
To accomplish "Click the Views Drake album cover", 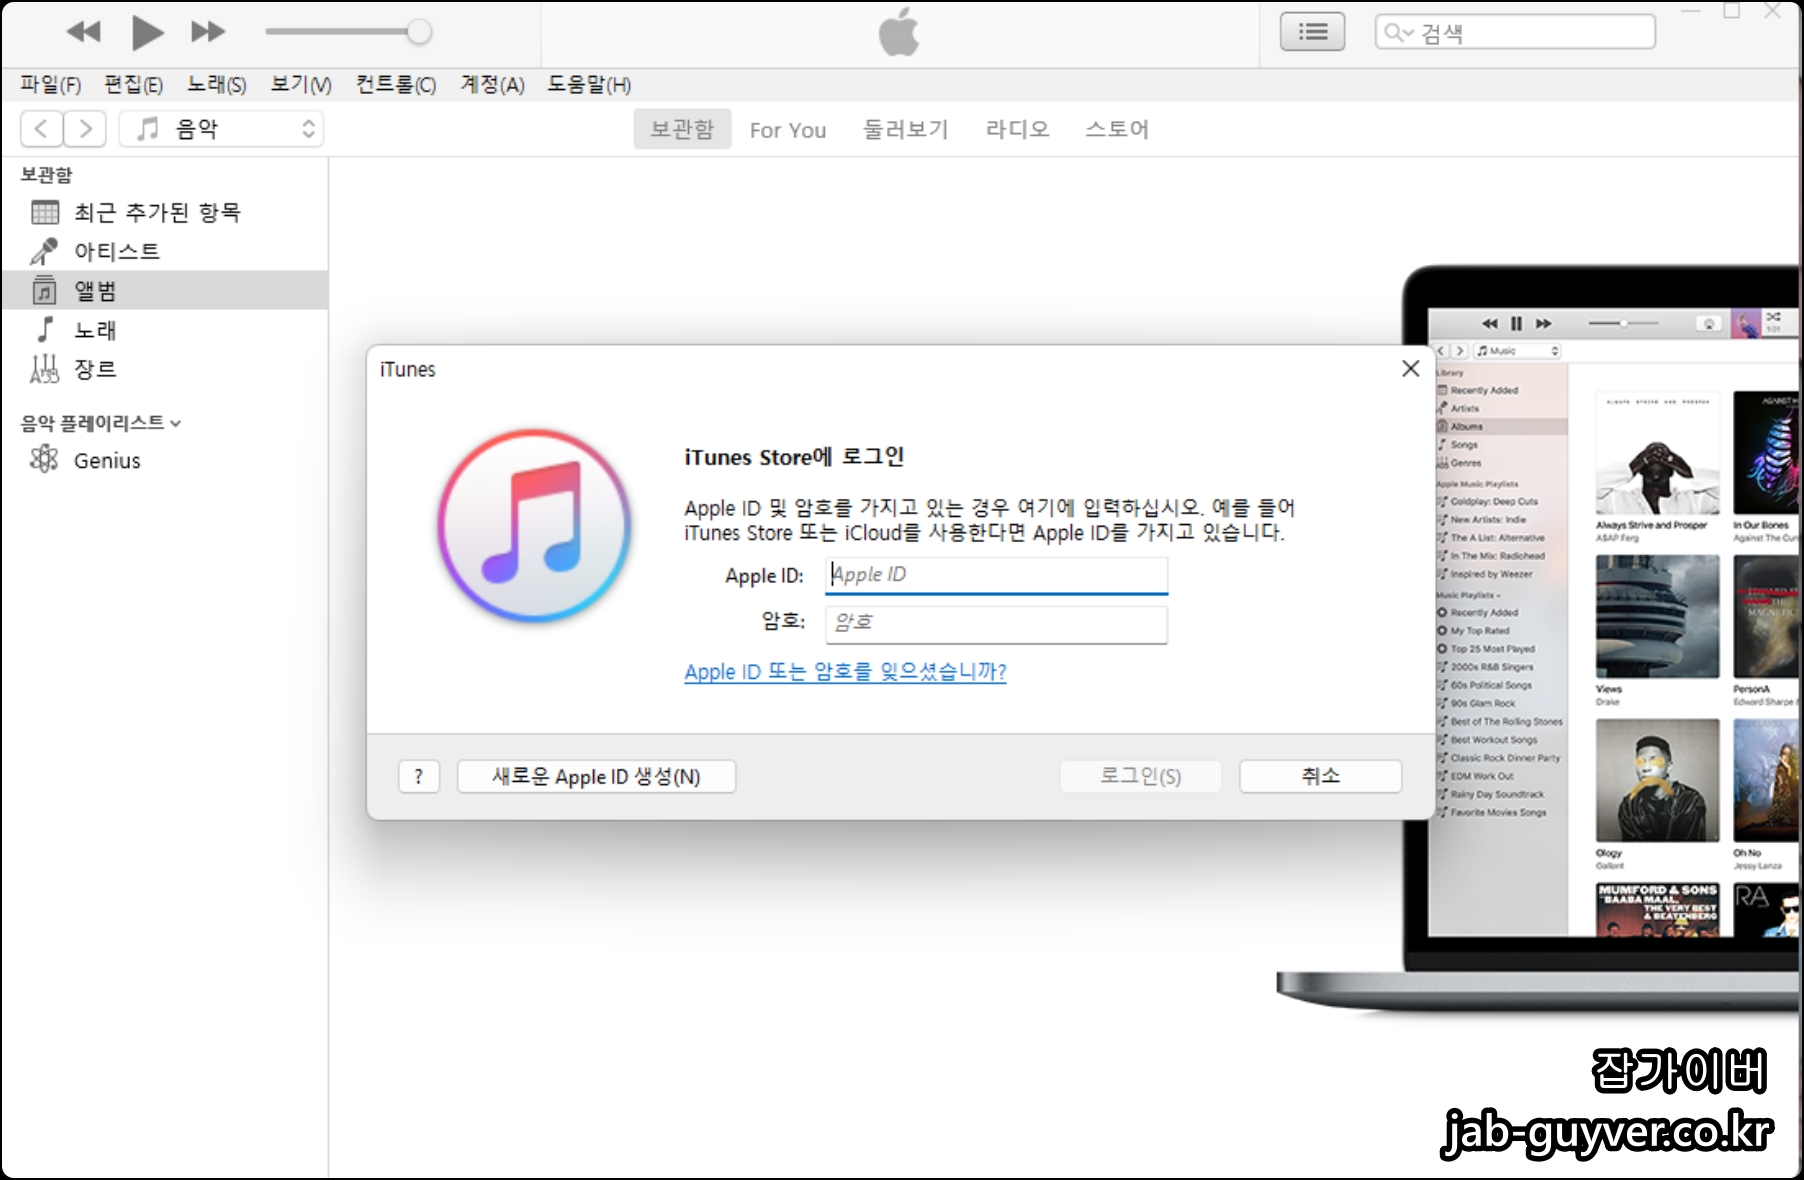I will coord(1657,617).
